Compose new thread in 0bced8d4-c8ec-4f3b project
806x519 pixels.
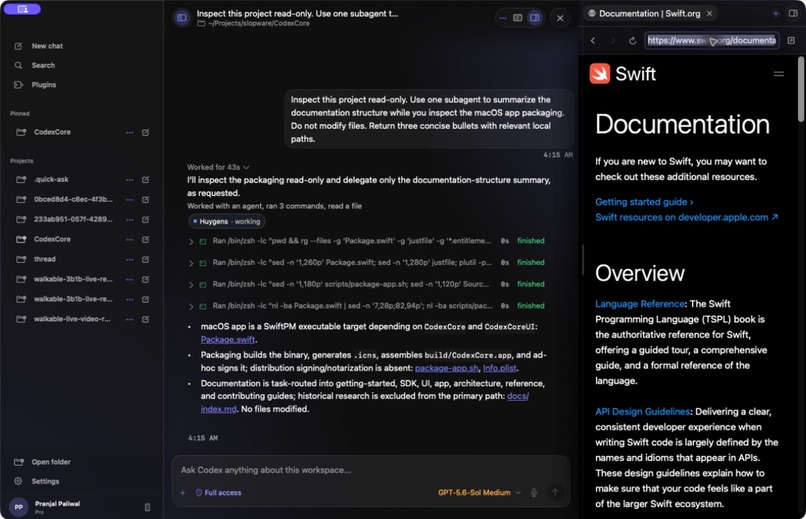coord(145,200)
